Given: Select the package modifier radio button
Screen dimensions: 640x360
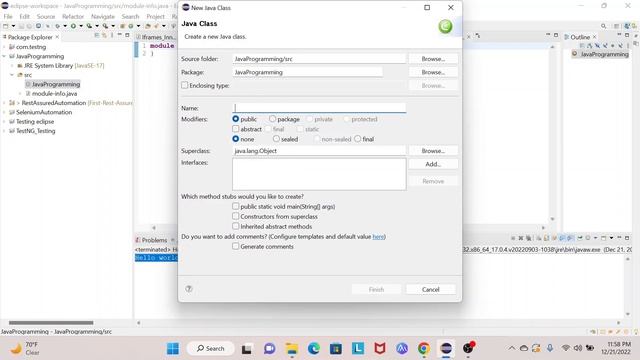Looking at the screenshot, I should (272, 119).
